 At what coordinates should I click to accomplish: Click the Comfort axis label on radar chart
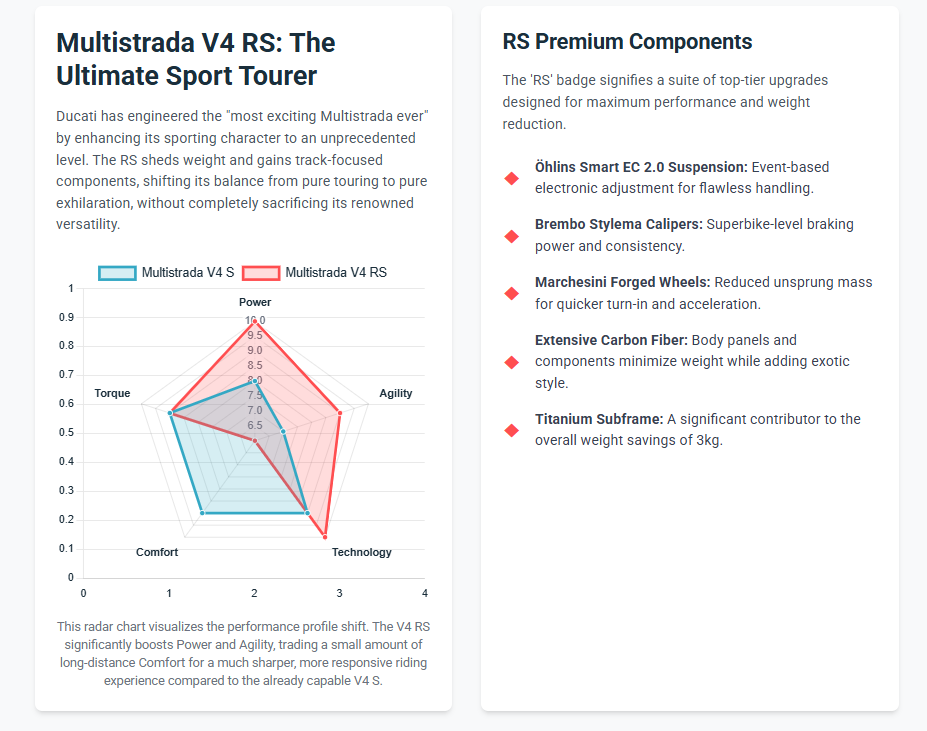157,553
